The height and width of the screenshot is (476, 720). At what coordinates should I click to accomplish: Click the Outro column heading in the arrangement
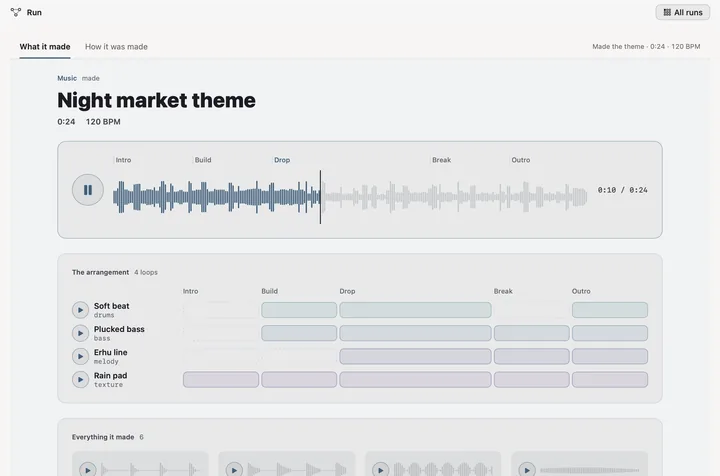pos(581,291)
